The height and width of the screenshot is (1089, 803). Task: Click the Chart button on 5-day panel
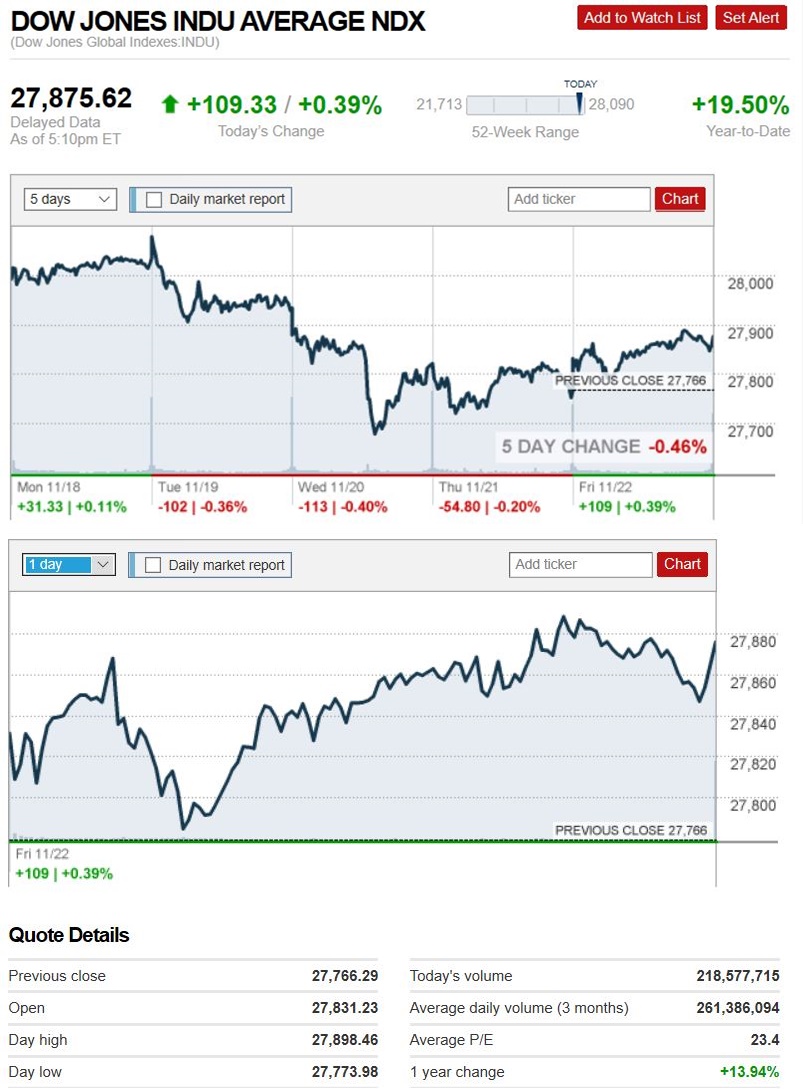point(680,199)
